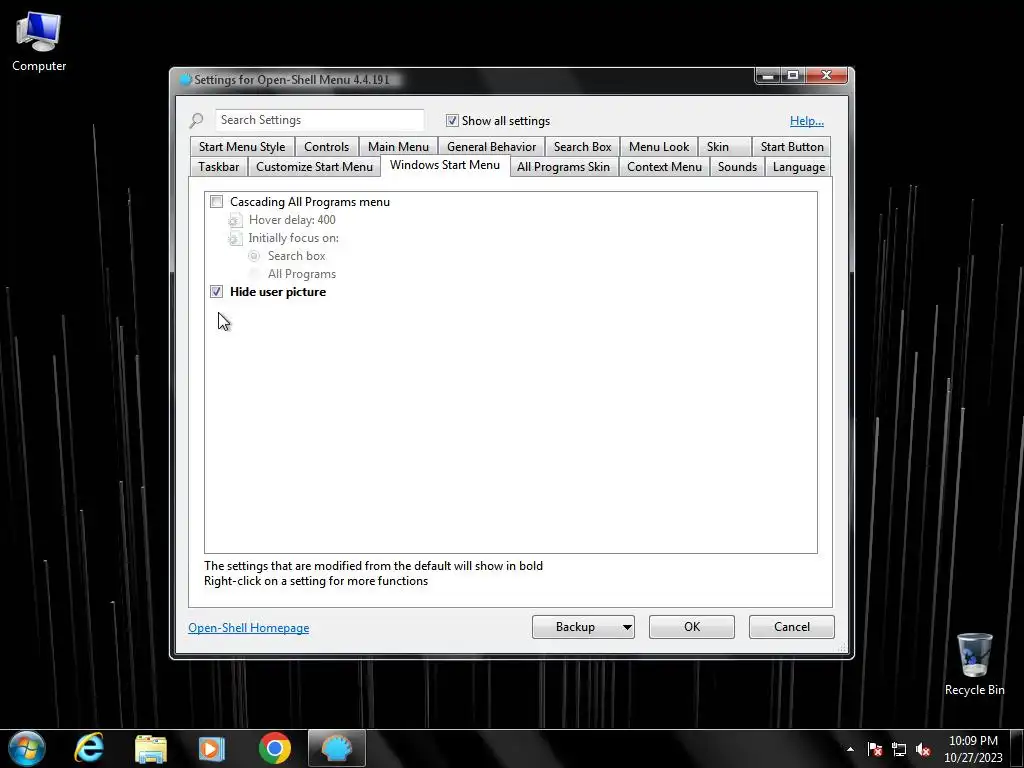This screenshot has width=1024, height=768.
Task: Switch to Start Menu Style tab
Action: coord(242,147)
